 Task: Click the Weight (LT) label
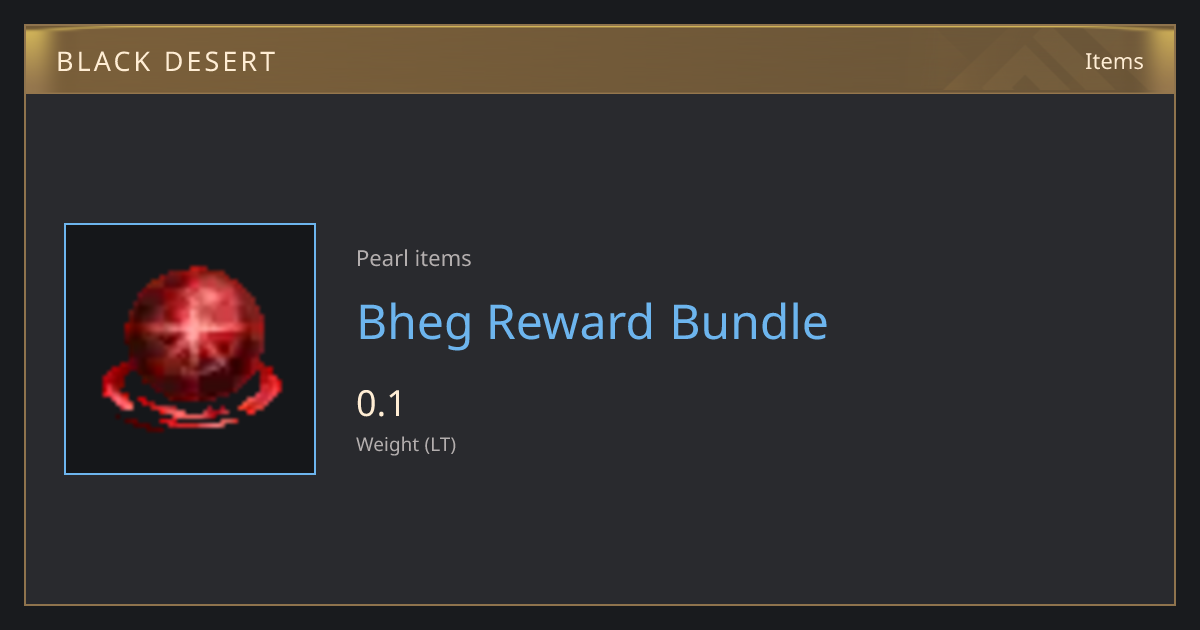click(x=406, y=445)
